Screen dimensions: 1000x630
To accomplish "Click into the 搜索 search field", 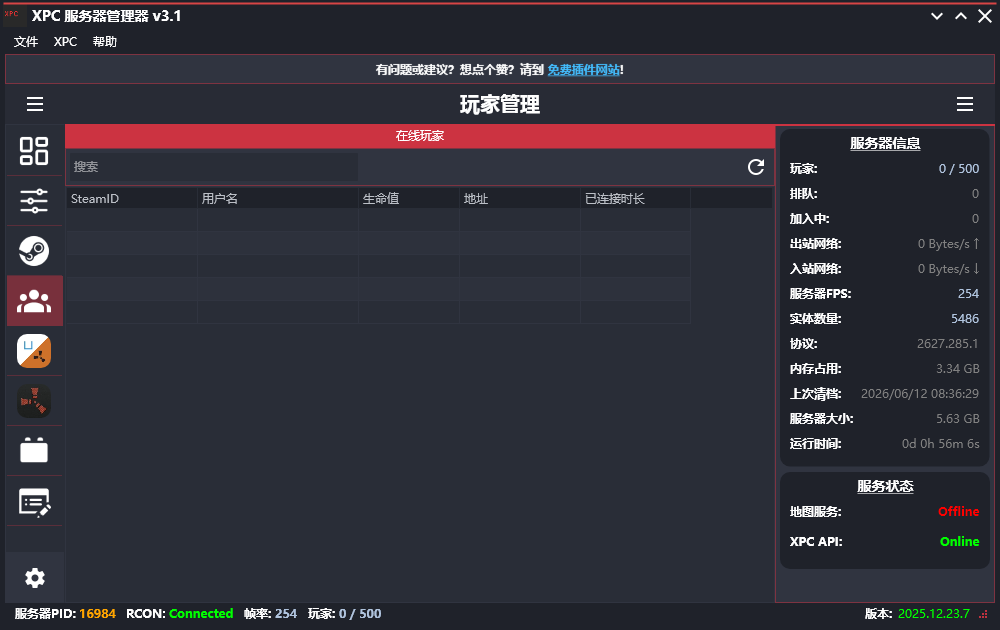I will tap(212, 167).
